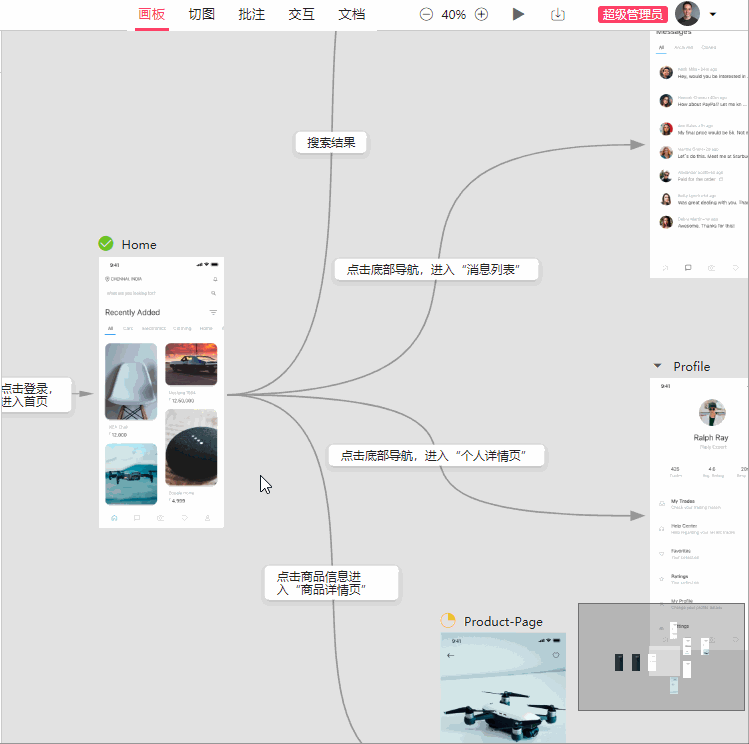Click the tag icon in Home bottom nav
Viewport: 749px width, 744px height.
[x=184, y=518]
